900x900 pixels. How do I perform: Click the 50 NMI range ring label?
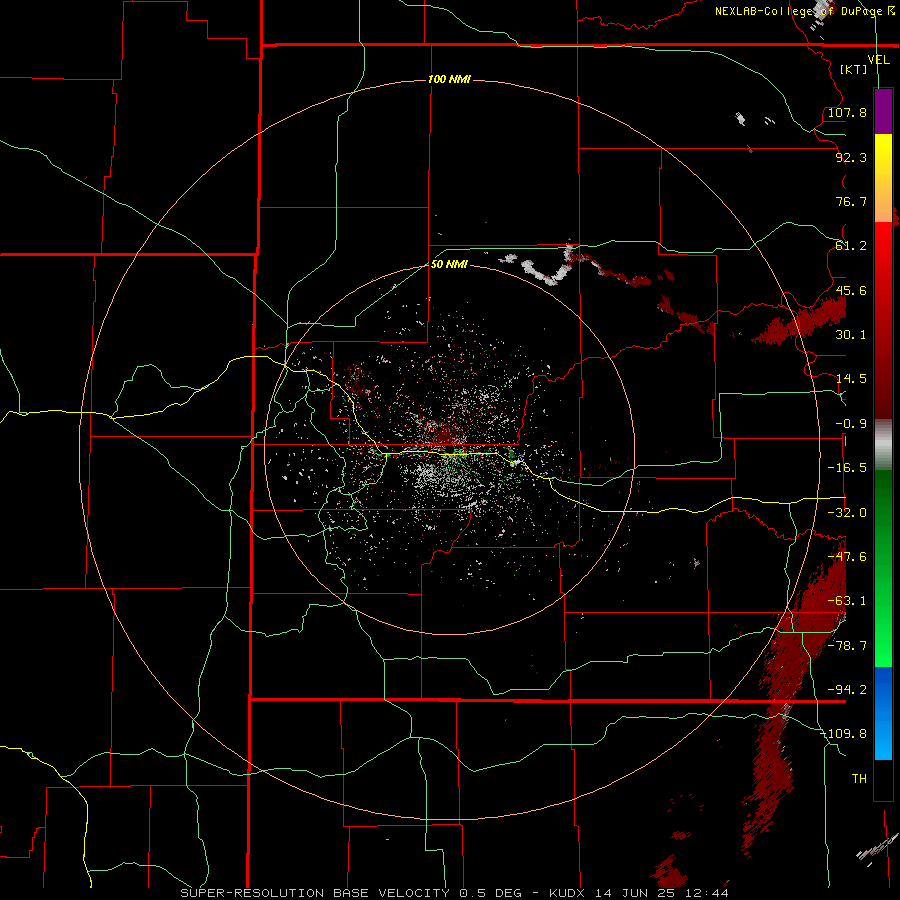tap(449, 264)
